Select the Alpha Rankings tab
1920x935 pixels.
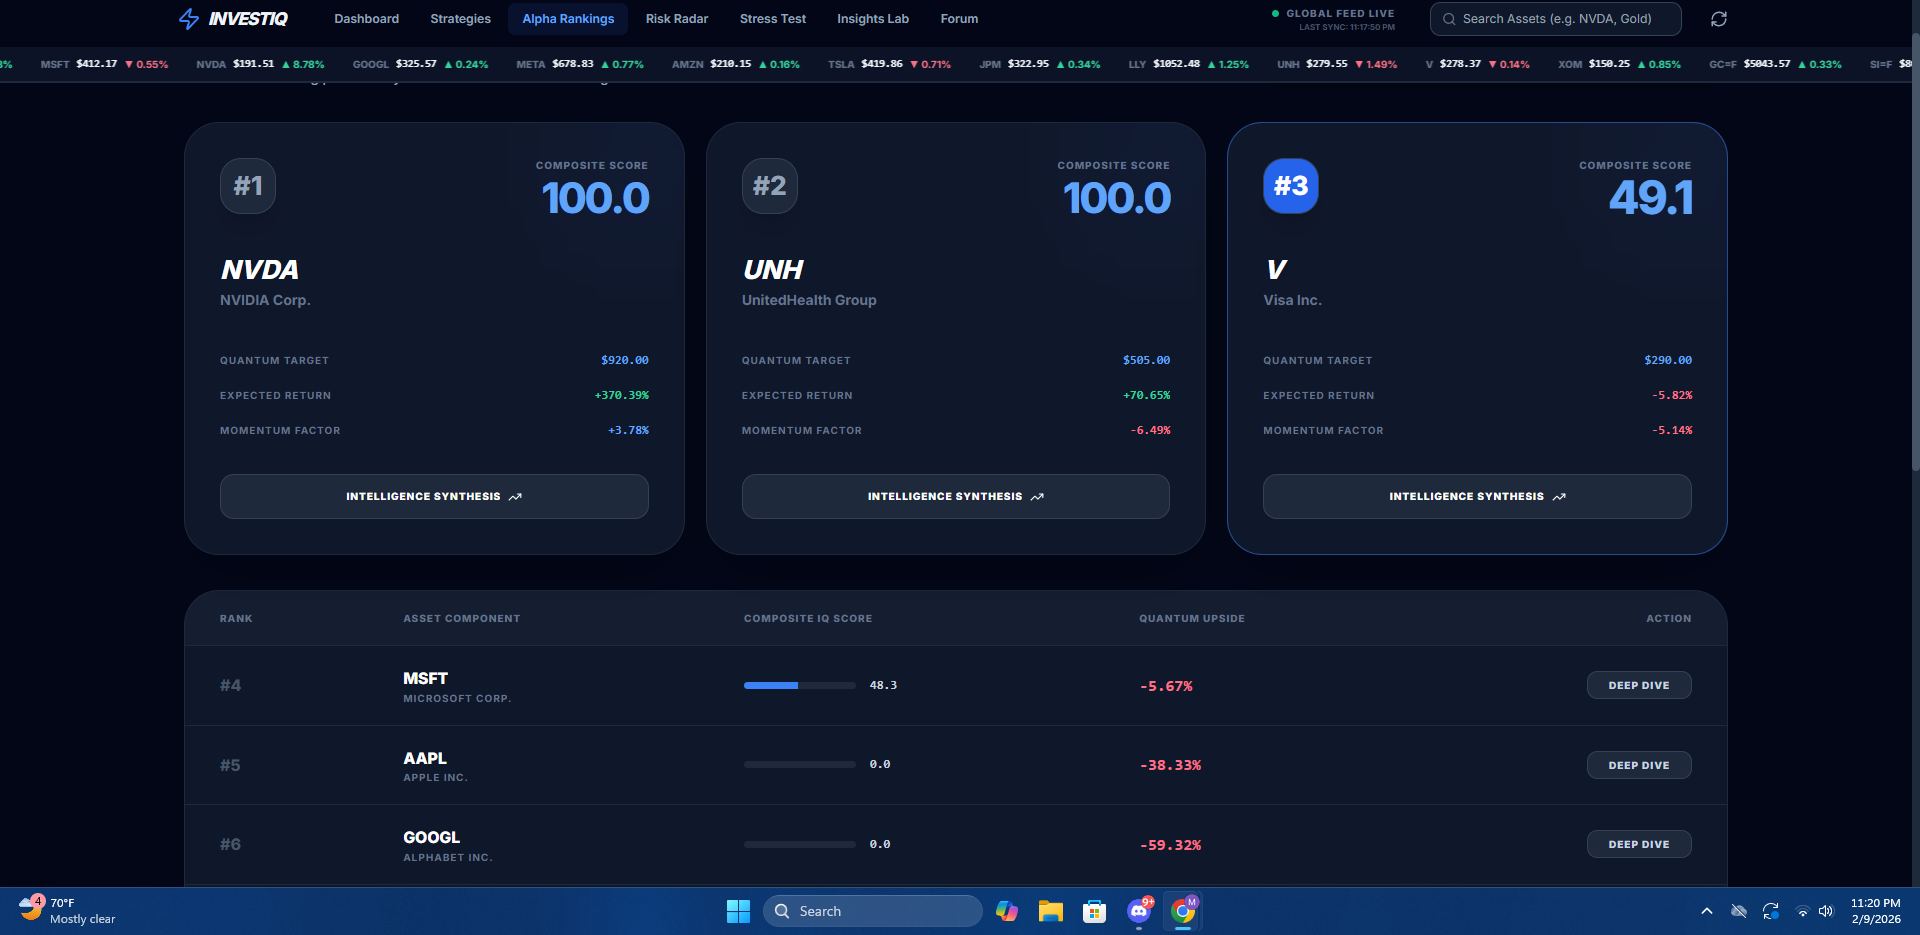coord(568,19)
